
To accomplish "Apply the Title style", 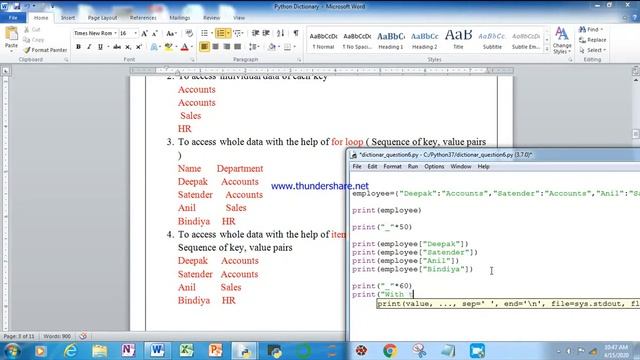I will coord(458,40).
